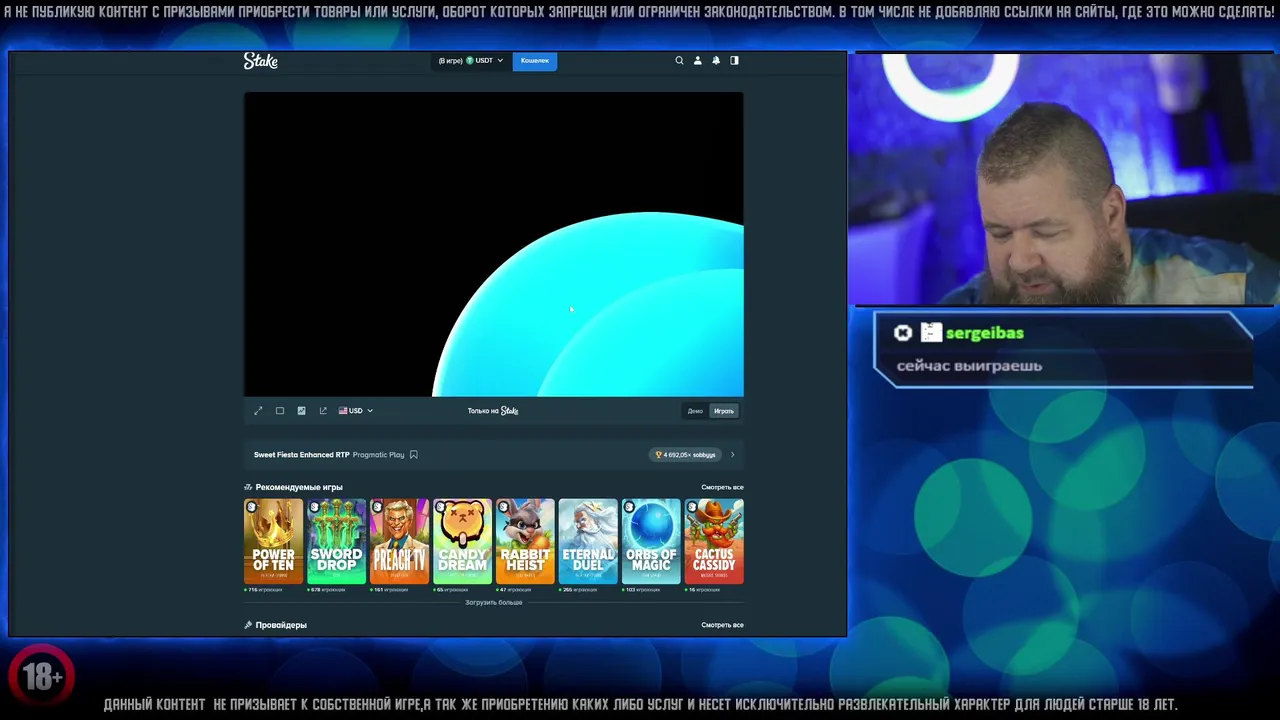Click Загрузить больше load more
Viewport: 1280px width, 720px height.
click(x=494, y=603)
